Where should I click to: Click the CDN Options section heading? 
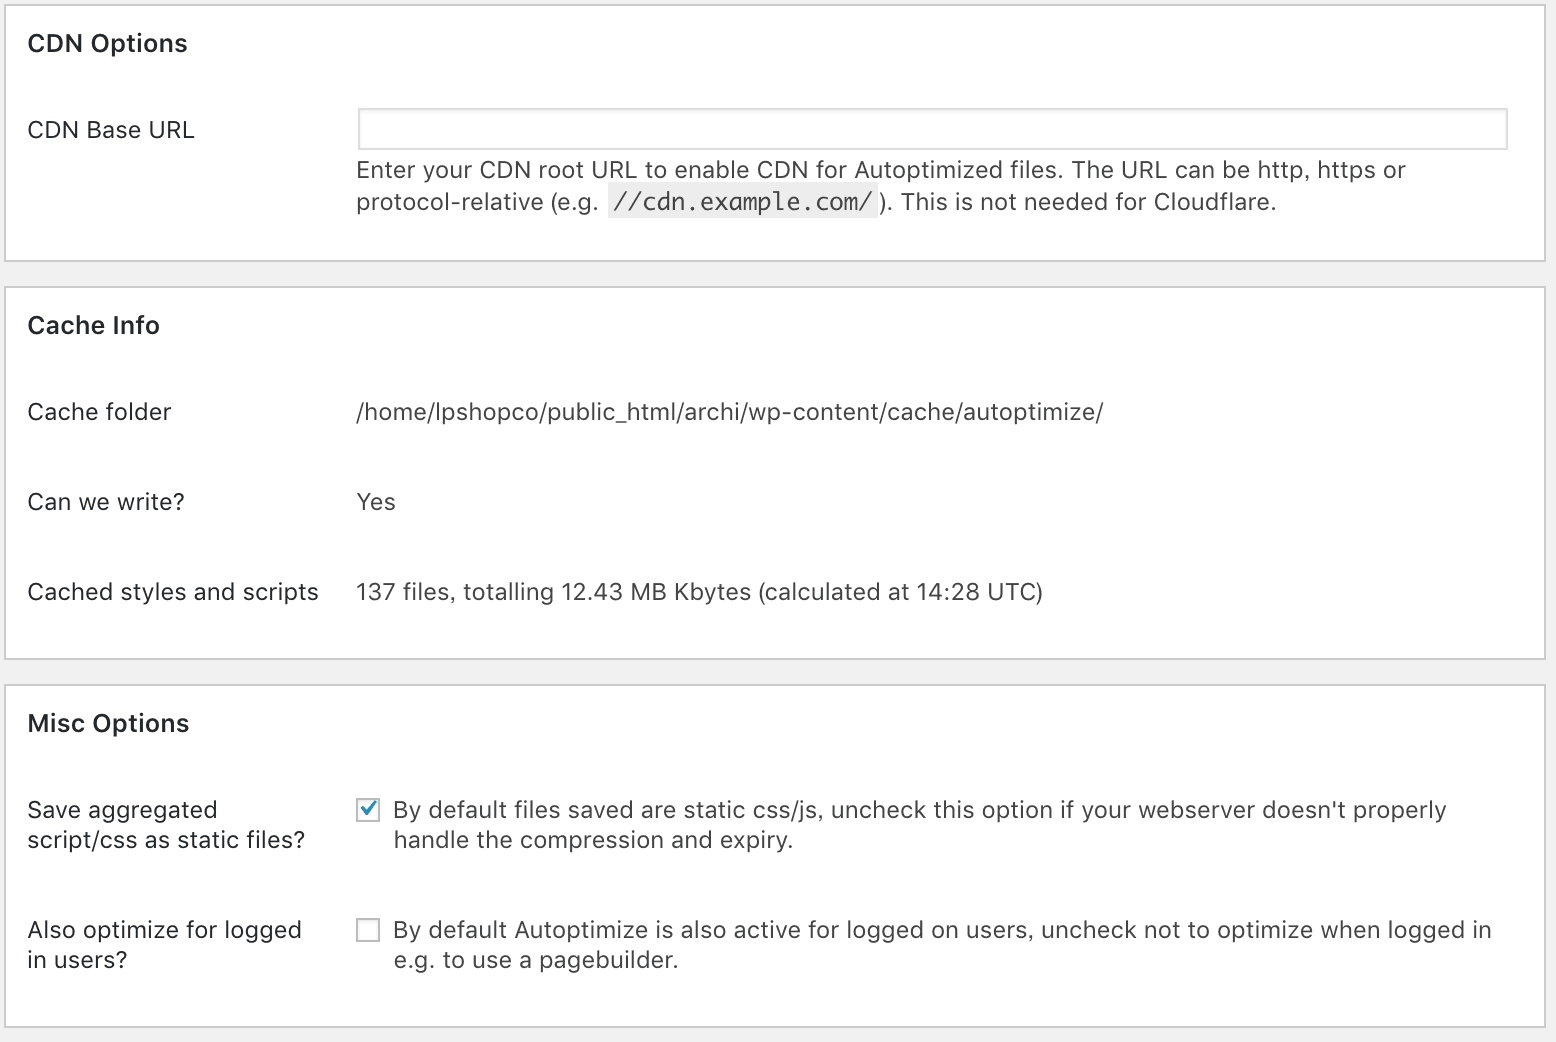point(107,44)
